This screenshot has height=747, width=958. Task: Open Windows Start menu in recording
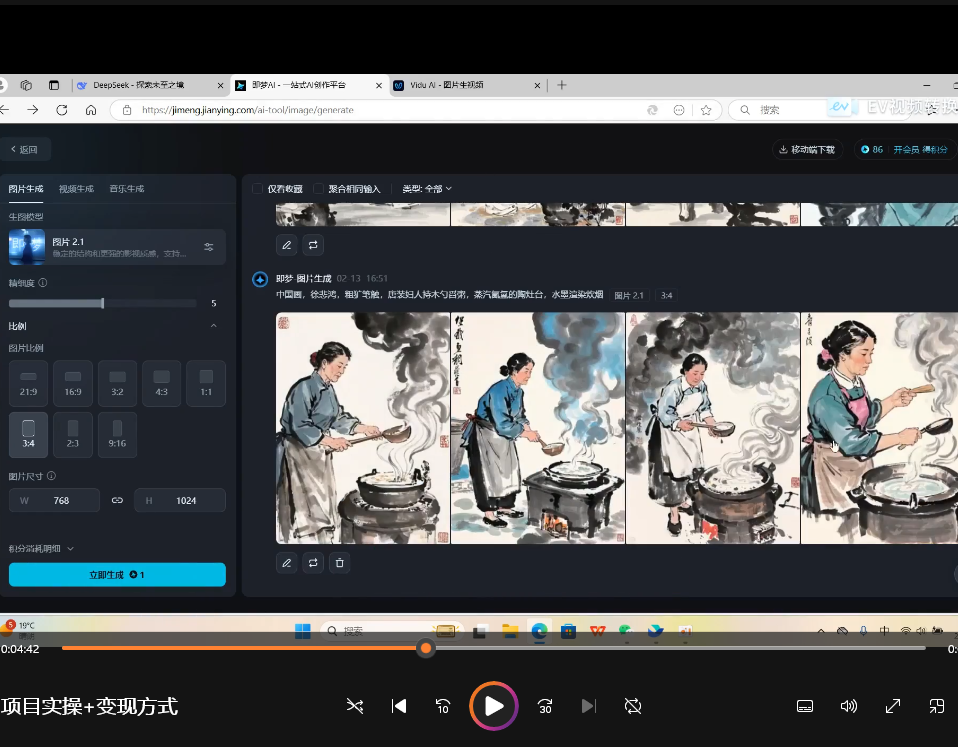tap(303, 631)
